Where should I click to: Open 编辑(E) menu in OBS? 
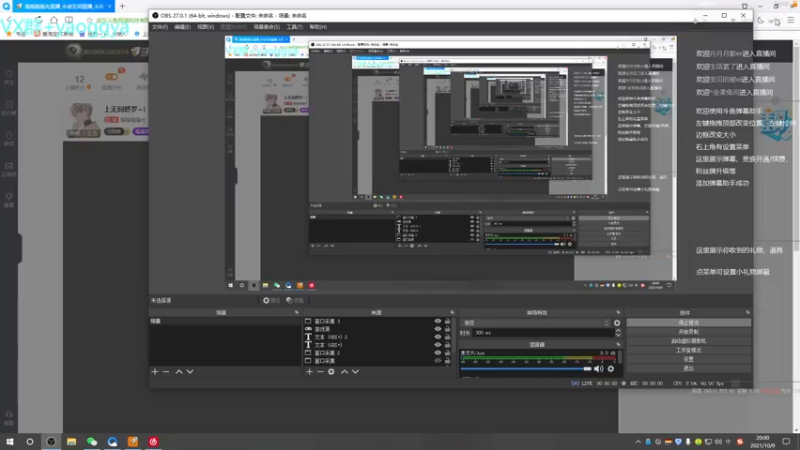click(182, 27)
